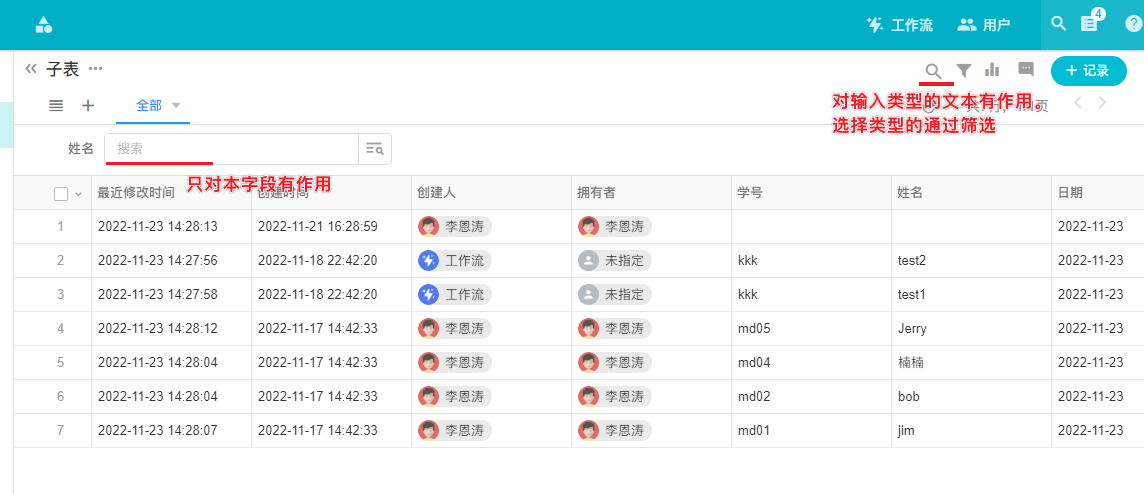Open the 用户 menu

pos(983,25)
